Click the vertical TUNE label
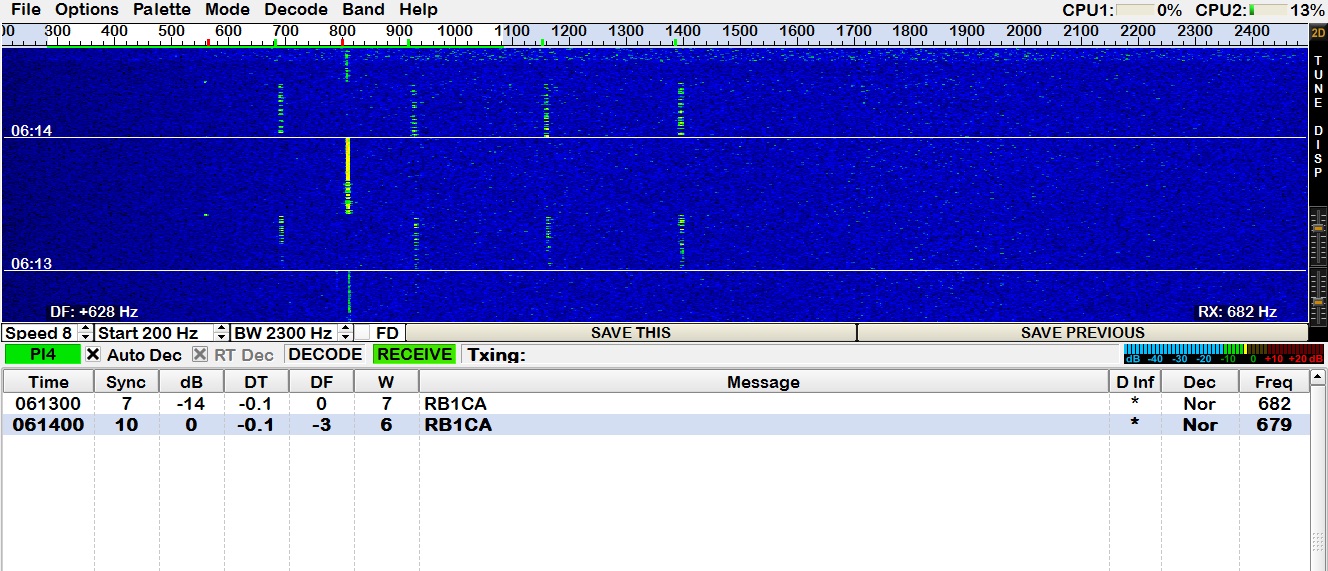Viewport: 1328px width, 571px height. click(1317, 82)
